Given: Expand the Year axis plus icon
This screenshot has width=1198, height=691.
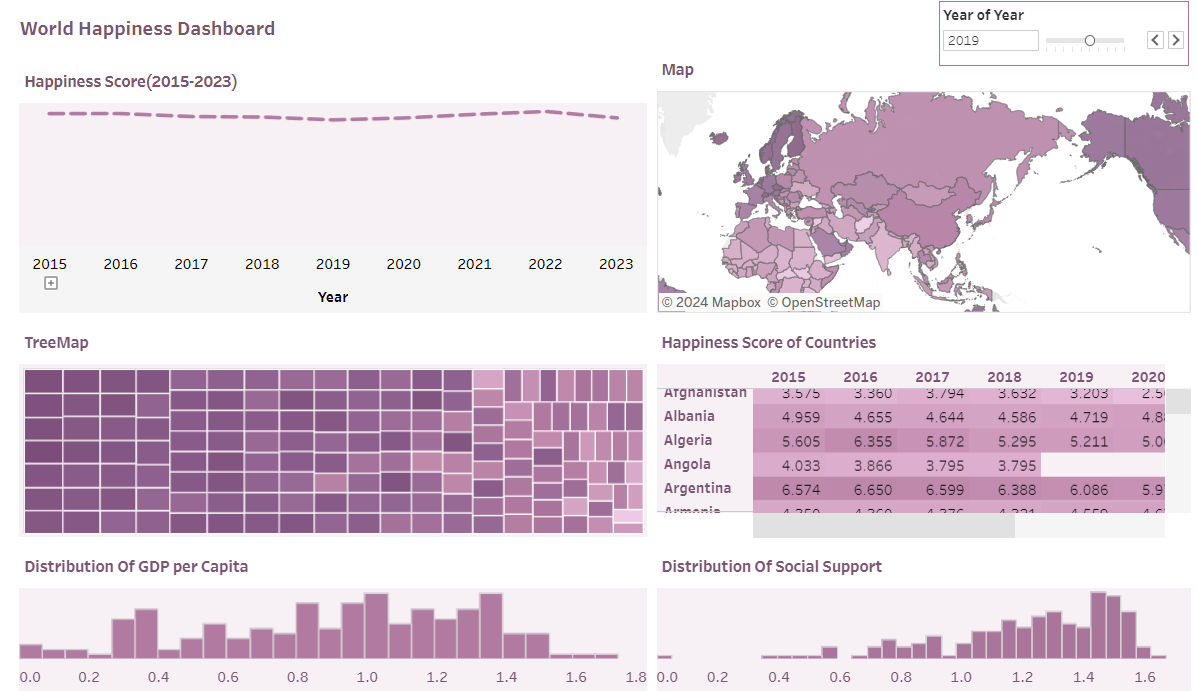Looking at the screenshot, I should click(x=50, y=284).
